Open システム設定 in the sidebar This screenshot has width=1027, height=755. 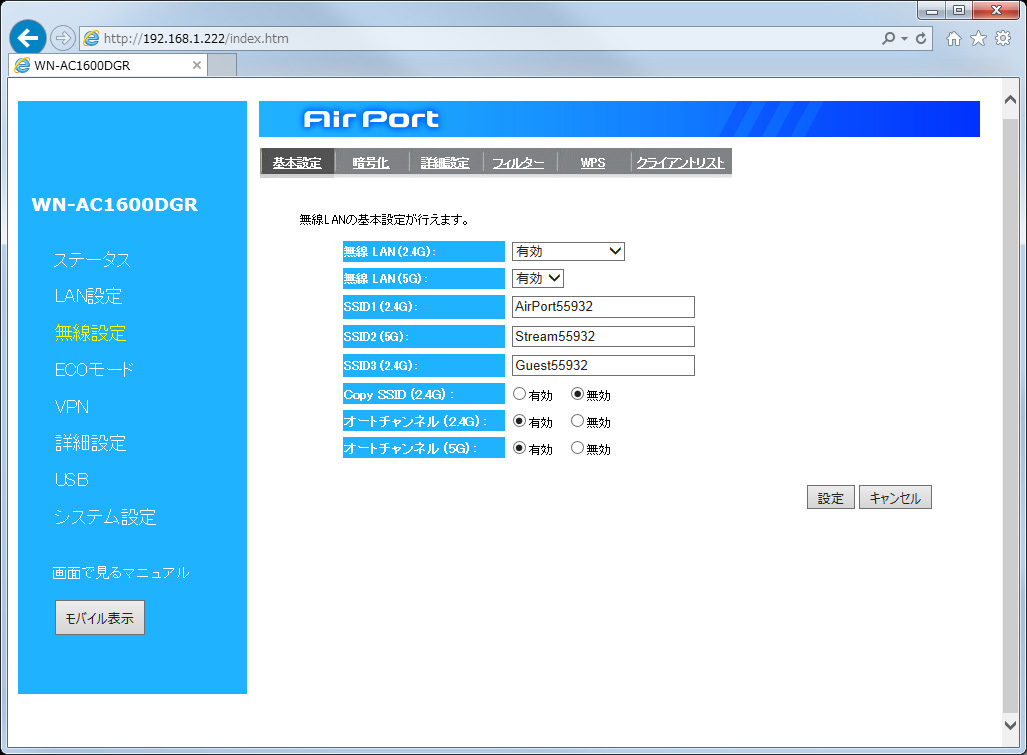pyautogui.click(x=105, y=517)
